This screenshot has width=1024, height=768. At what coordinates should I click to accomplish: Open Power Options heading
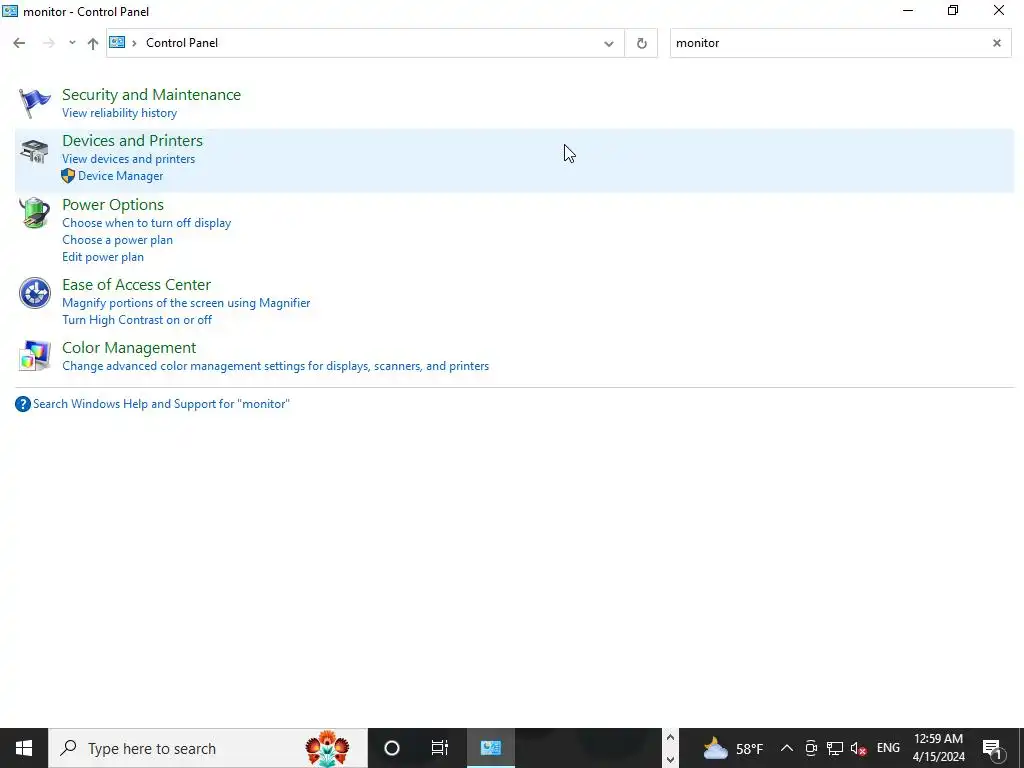coord(113,204)
